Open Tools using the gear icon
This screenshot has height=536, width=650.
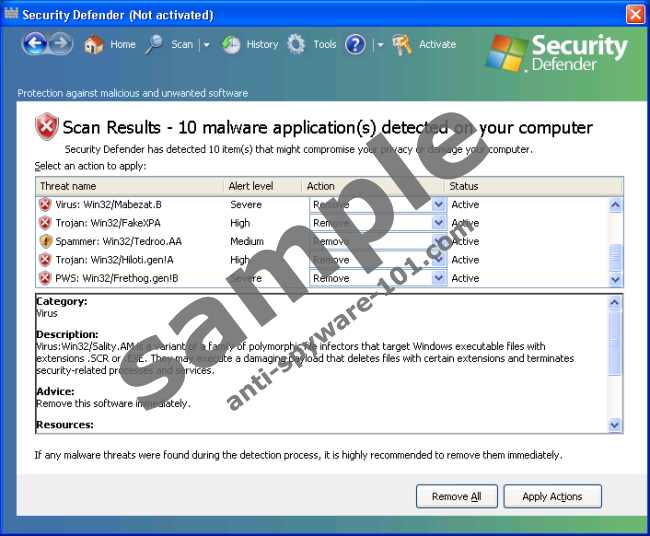point(296,45)
